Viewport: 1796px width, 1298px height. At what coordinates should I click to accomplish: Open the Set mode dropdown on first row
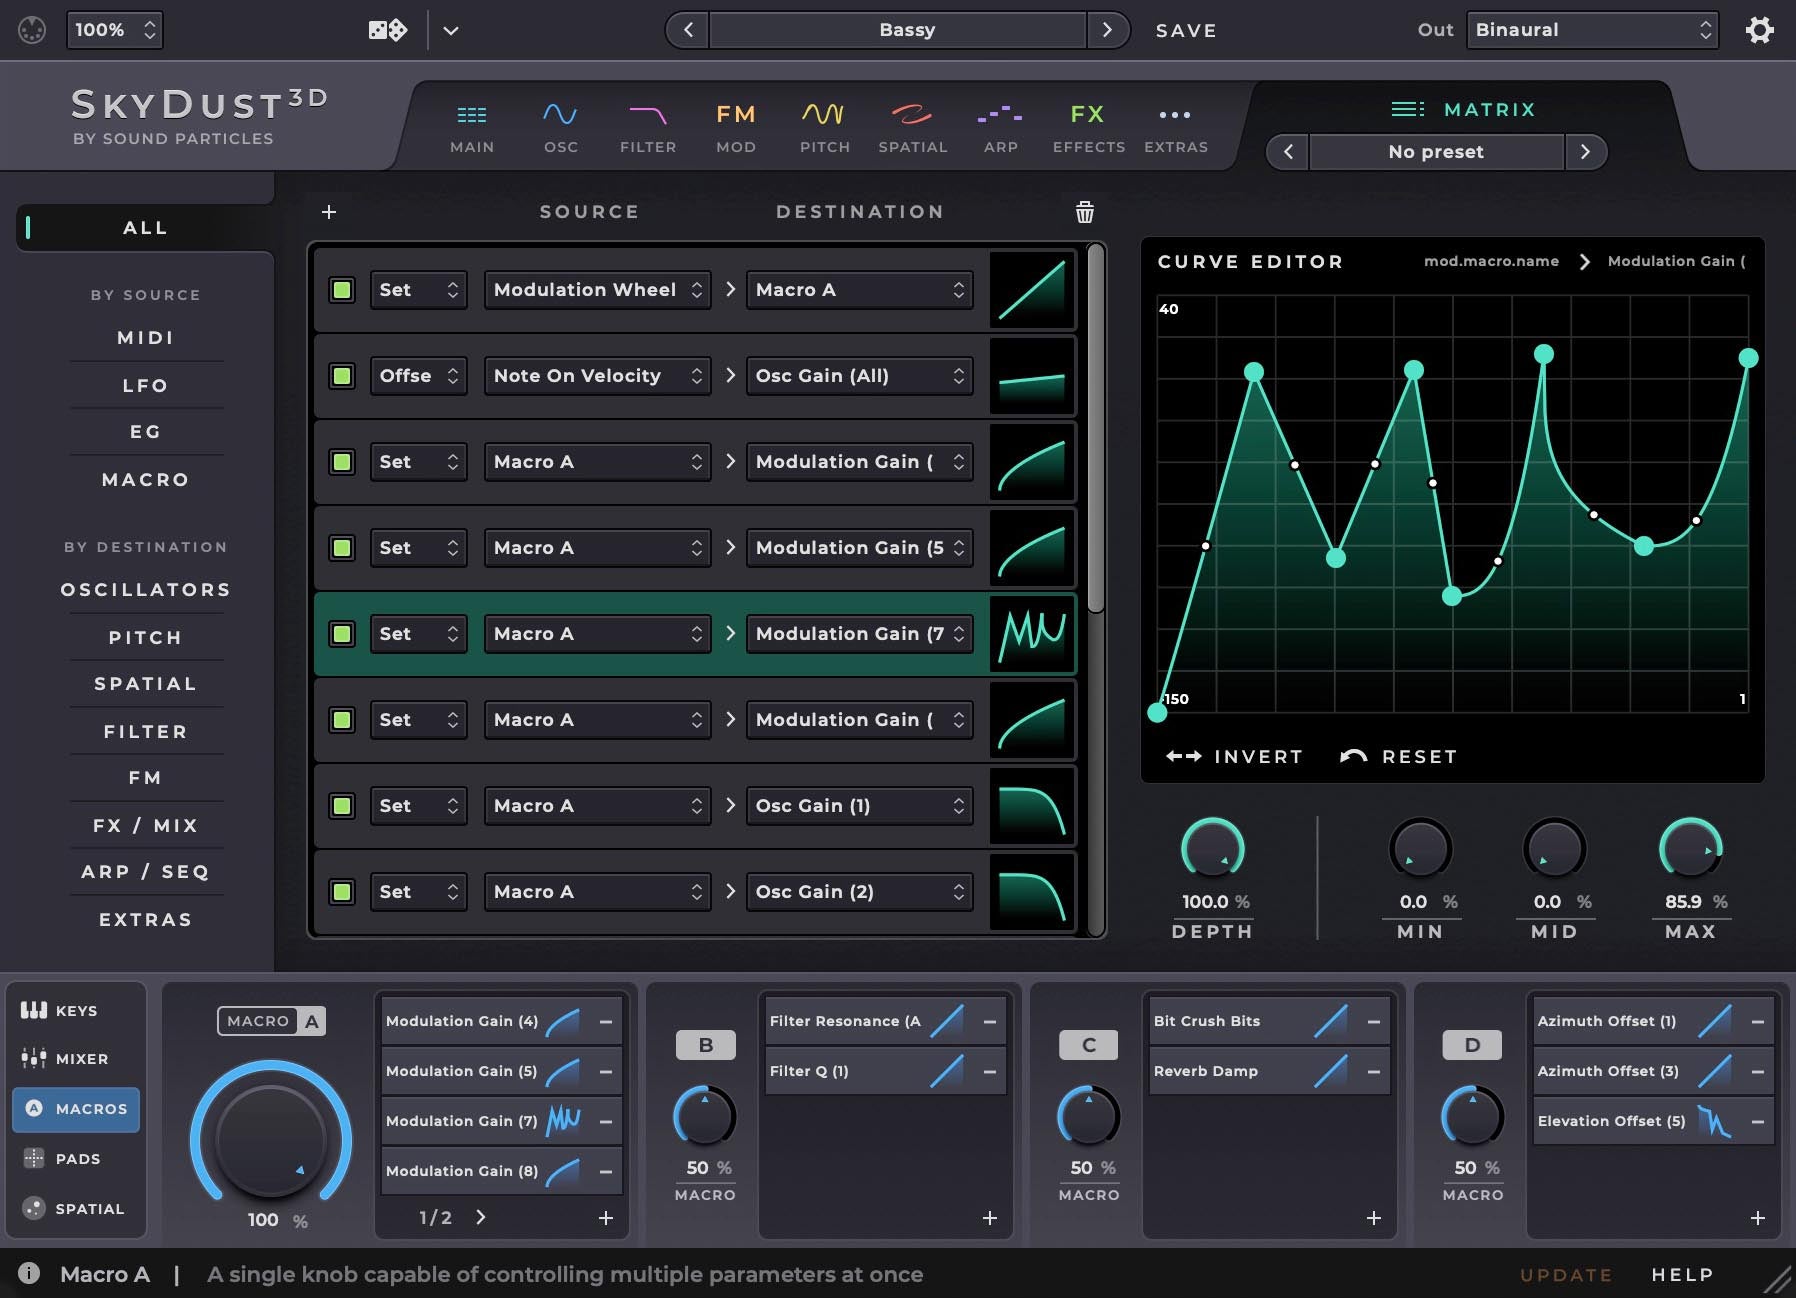click(418, 289)
